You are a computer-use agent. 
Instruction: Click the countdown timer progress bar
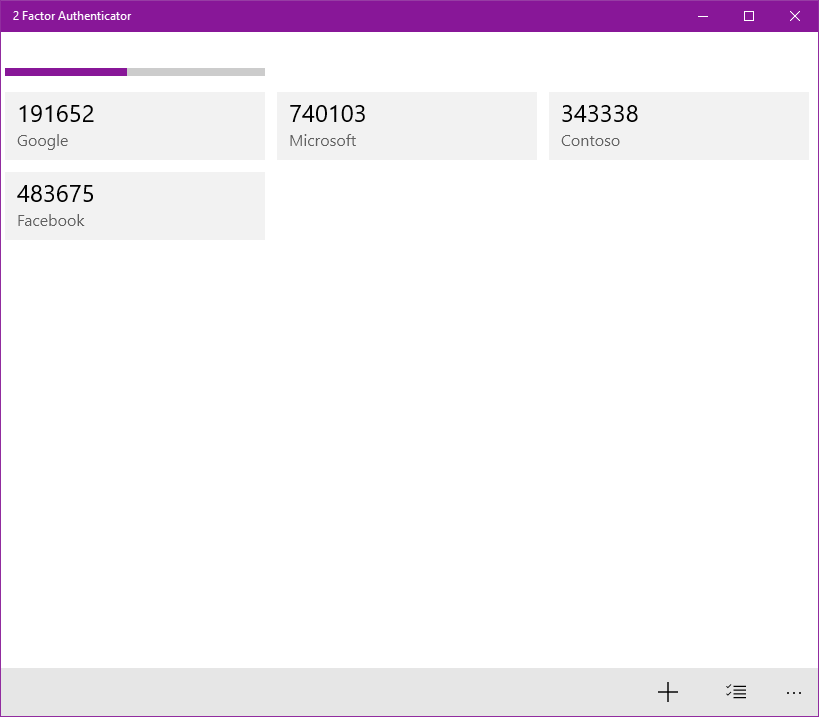(135, 71)
